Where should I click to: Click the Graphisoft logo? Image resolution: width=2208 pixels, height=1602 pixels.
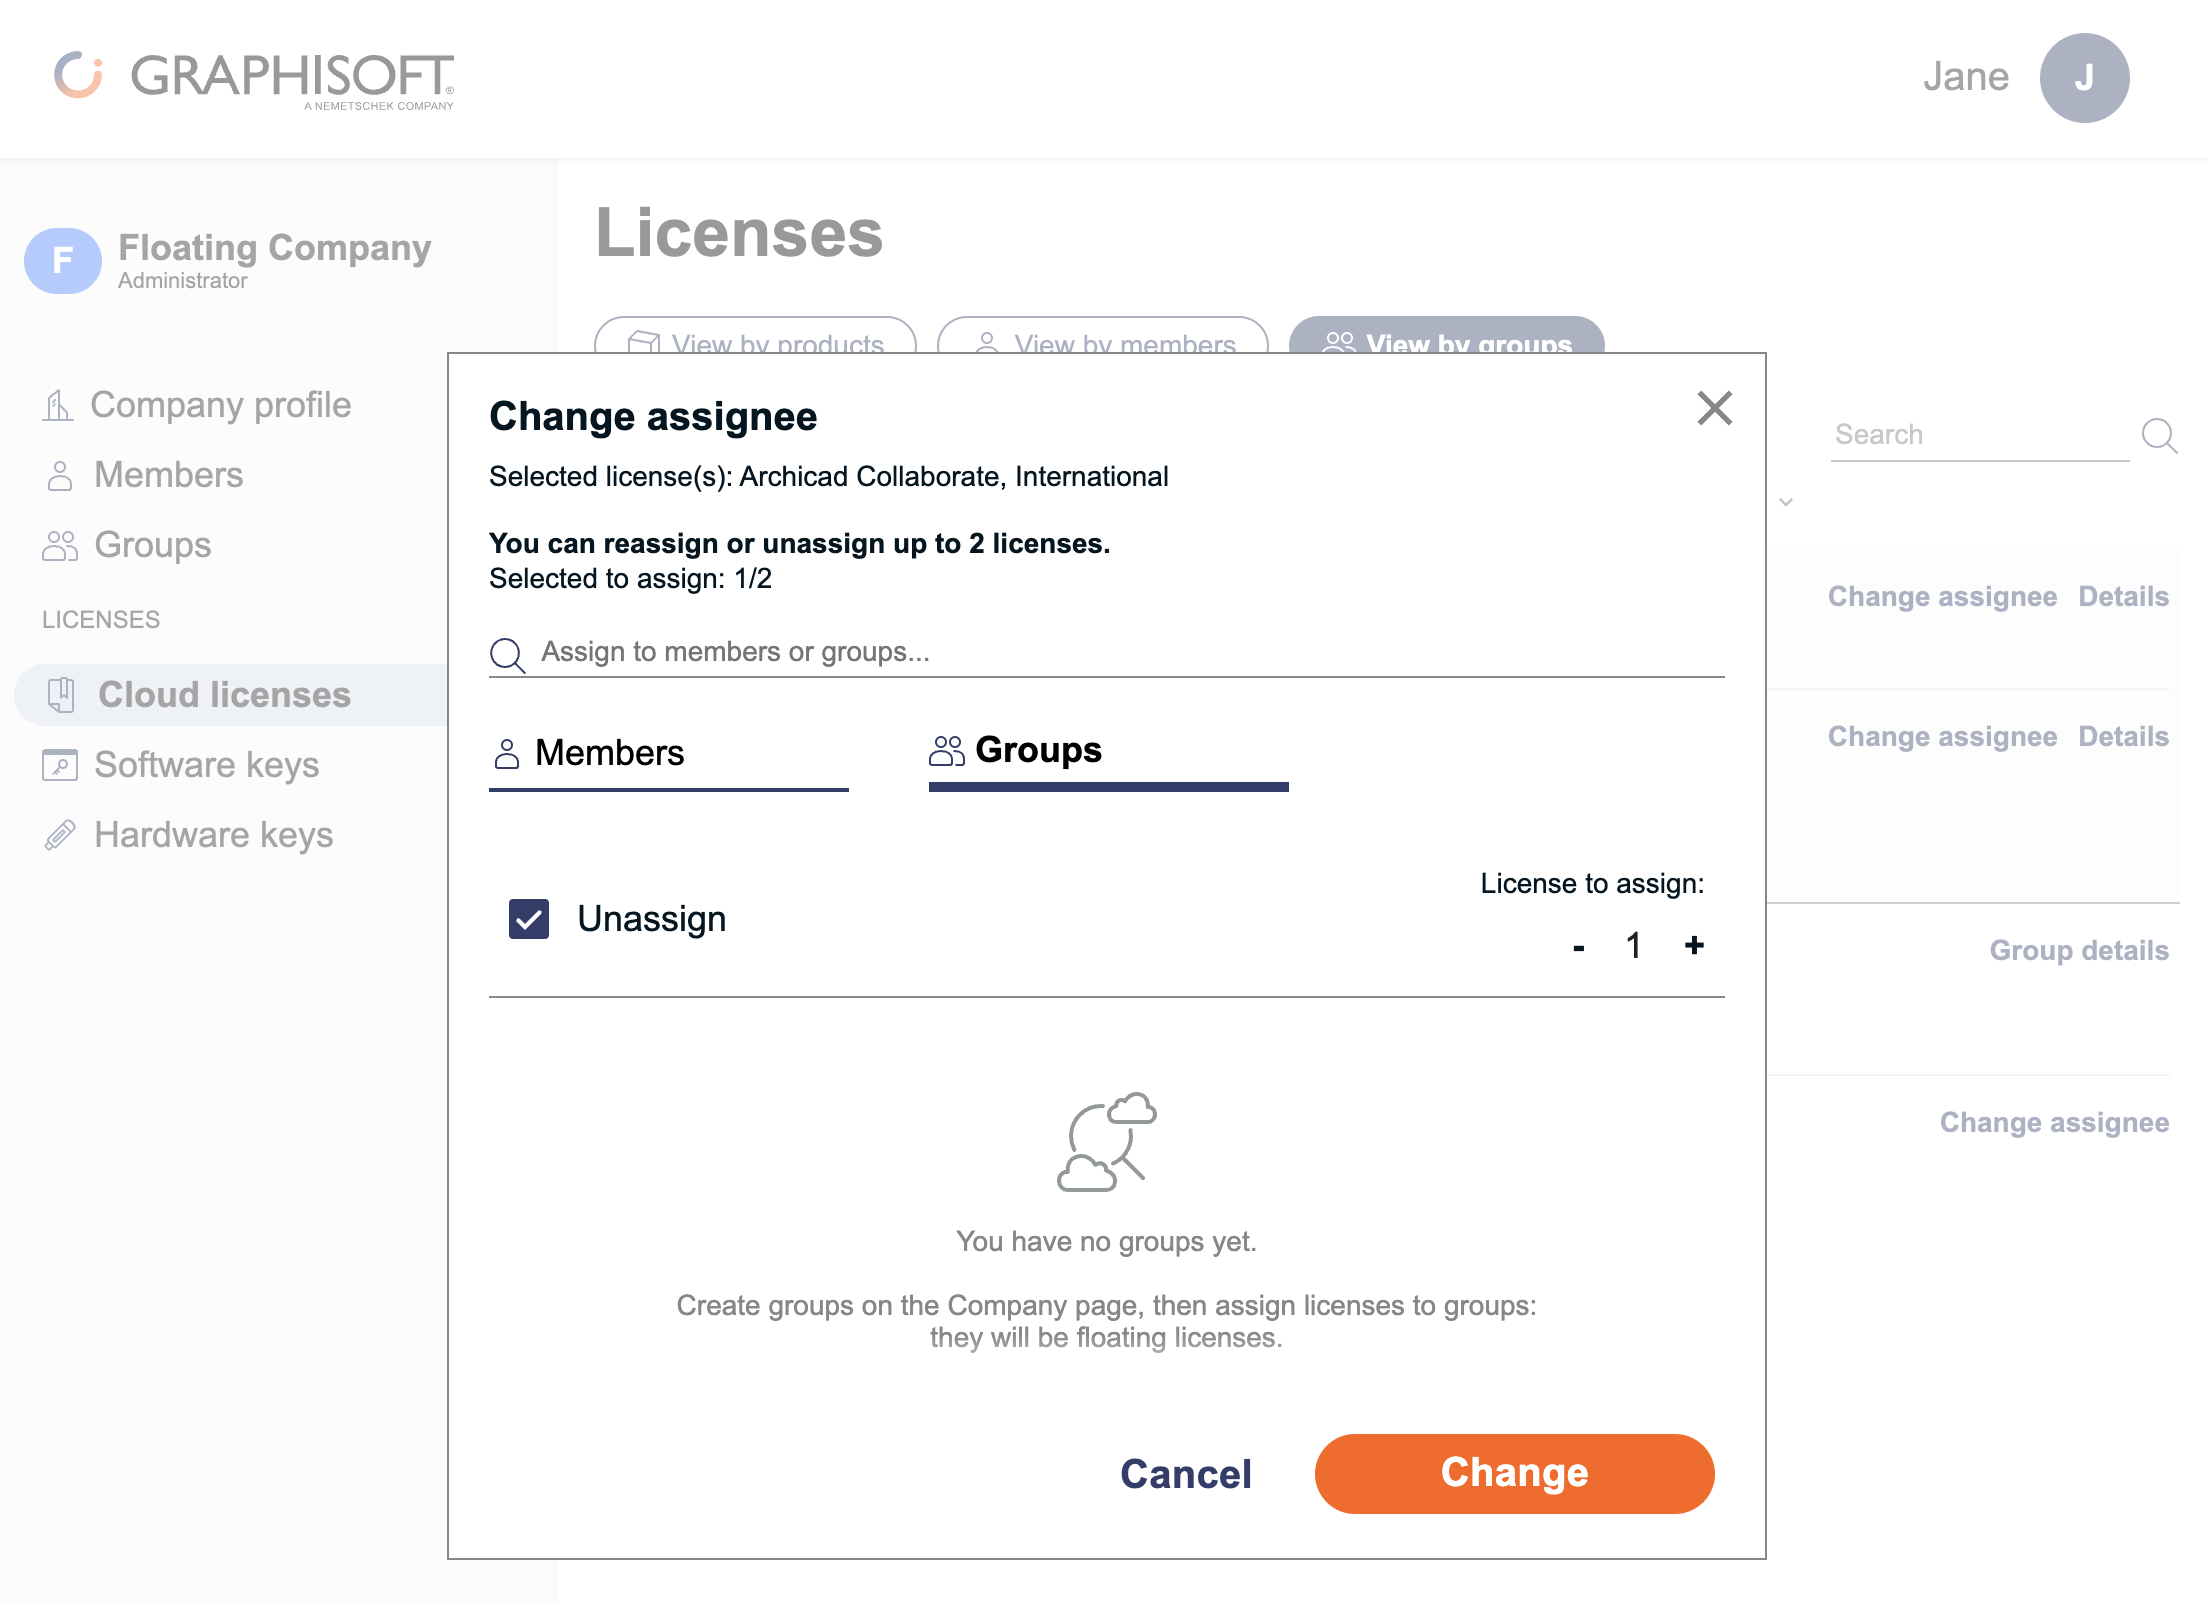[x=254, y=78]
